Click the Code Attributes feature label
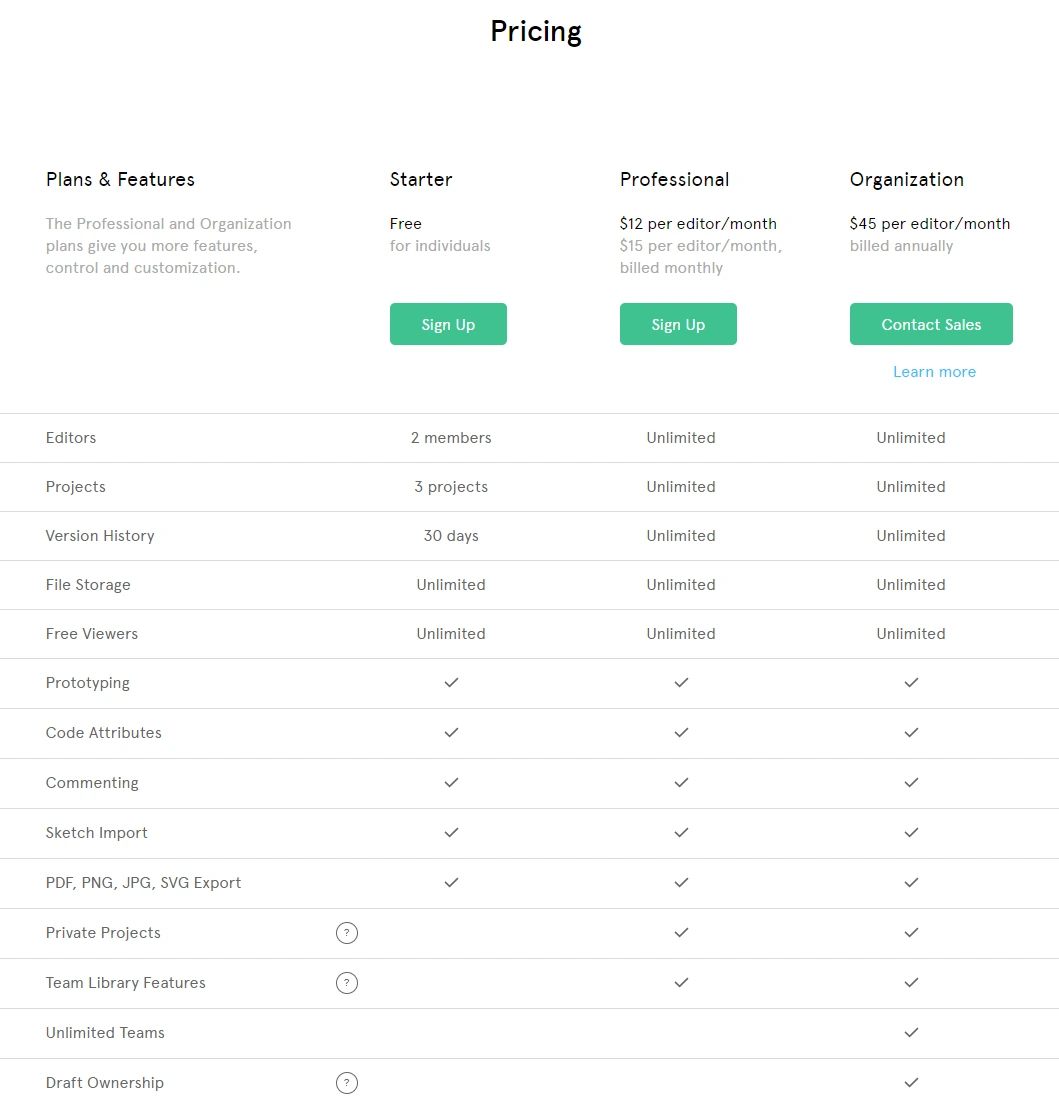This screenshot has width=1059, height=1106. tap(104, 733)
